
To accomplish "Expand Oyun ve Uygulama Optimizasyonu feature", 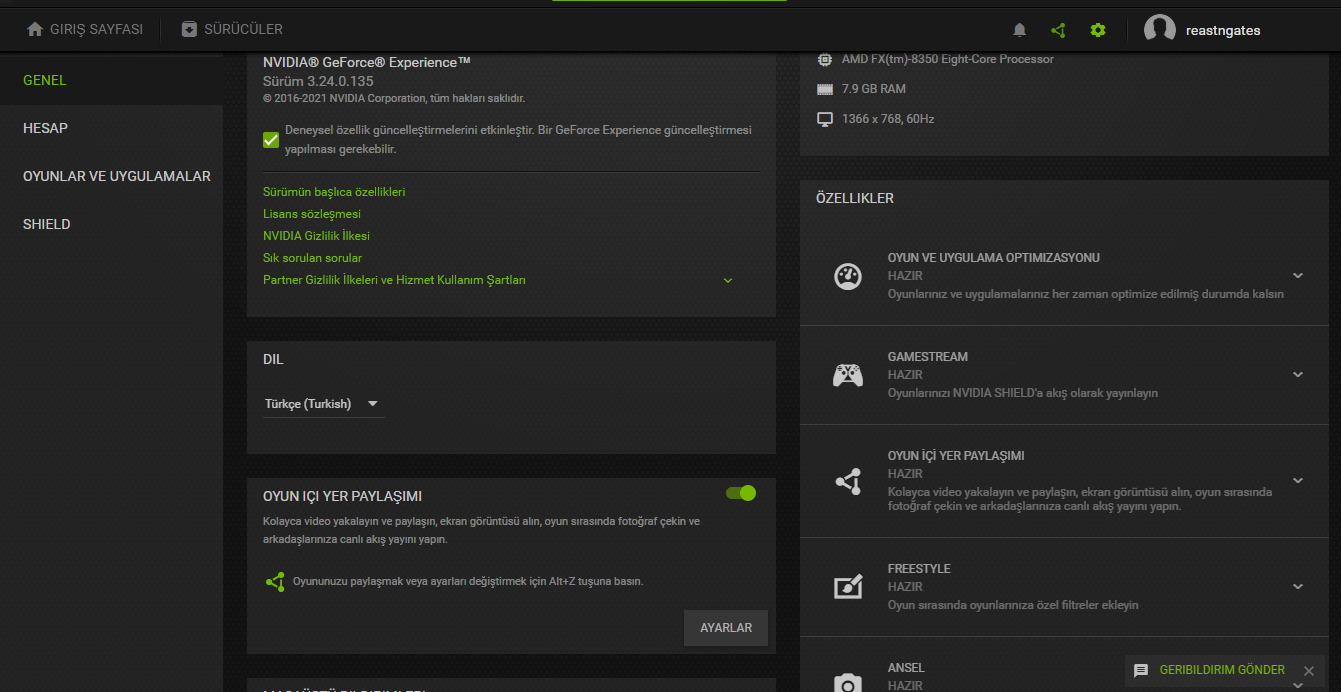I will [1298, 276].
